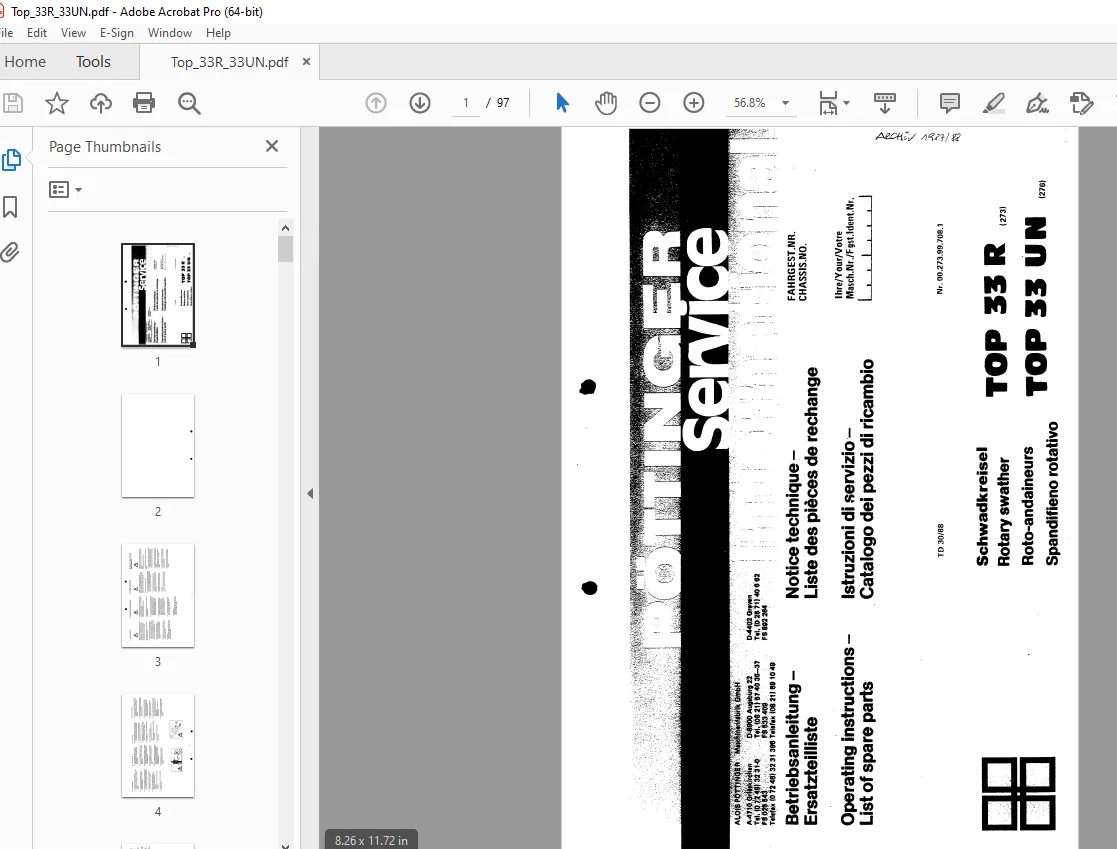Open the Help menu
Screen dimensions: 1117x849
point(218,33)
